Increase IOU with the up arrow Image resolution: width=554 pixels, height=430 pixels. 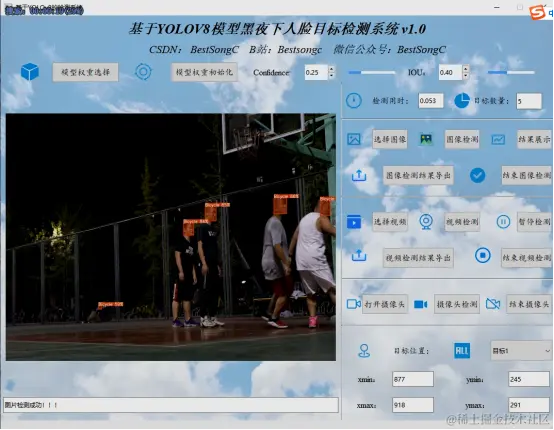466,69
